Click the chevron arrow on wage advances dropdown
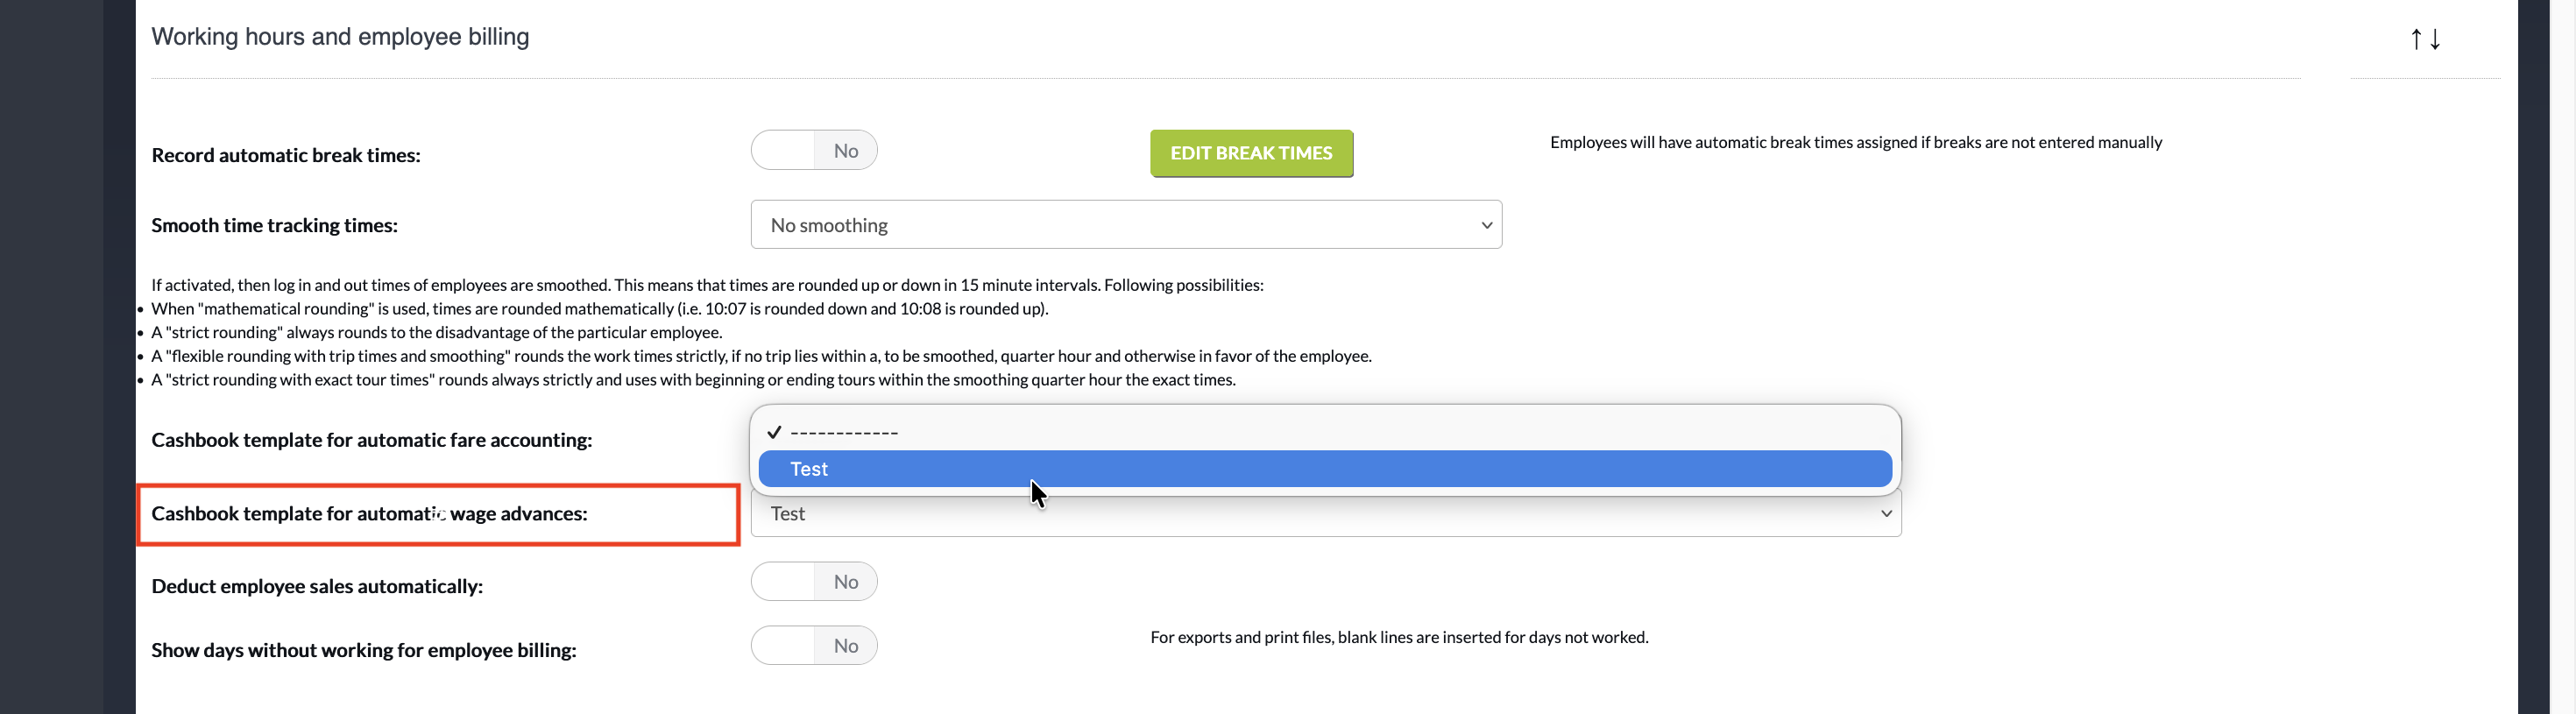This screenshot has width=2576, height=714. click(1885, 514)
